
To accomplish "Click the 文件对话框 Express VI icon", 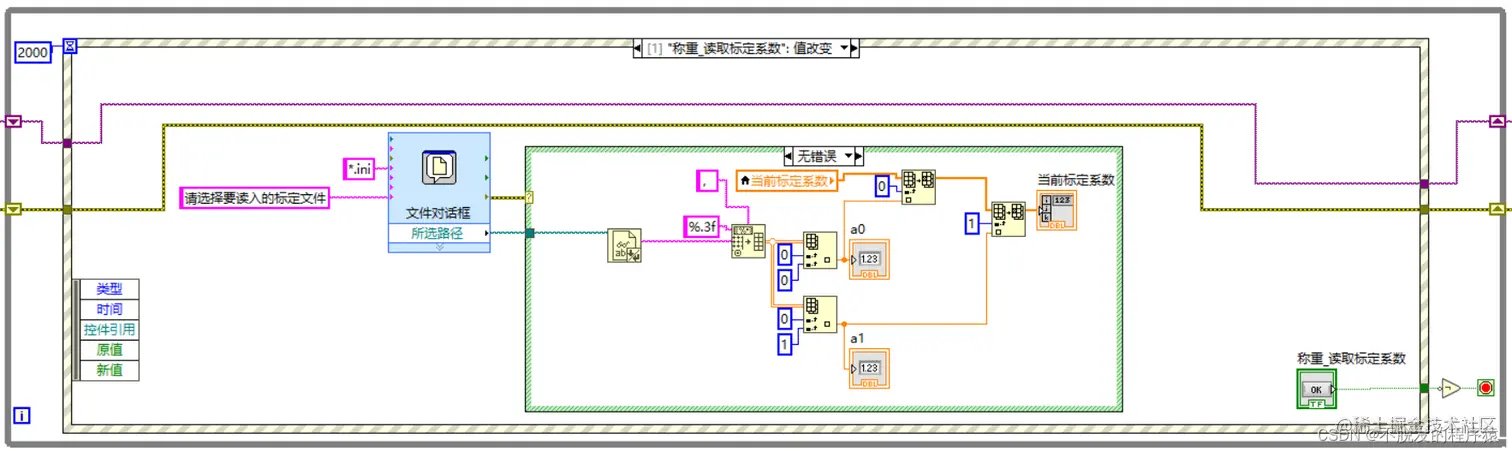I will pos(439,166).
